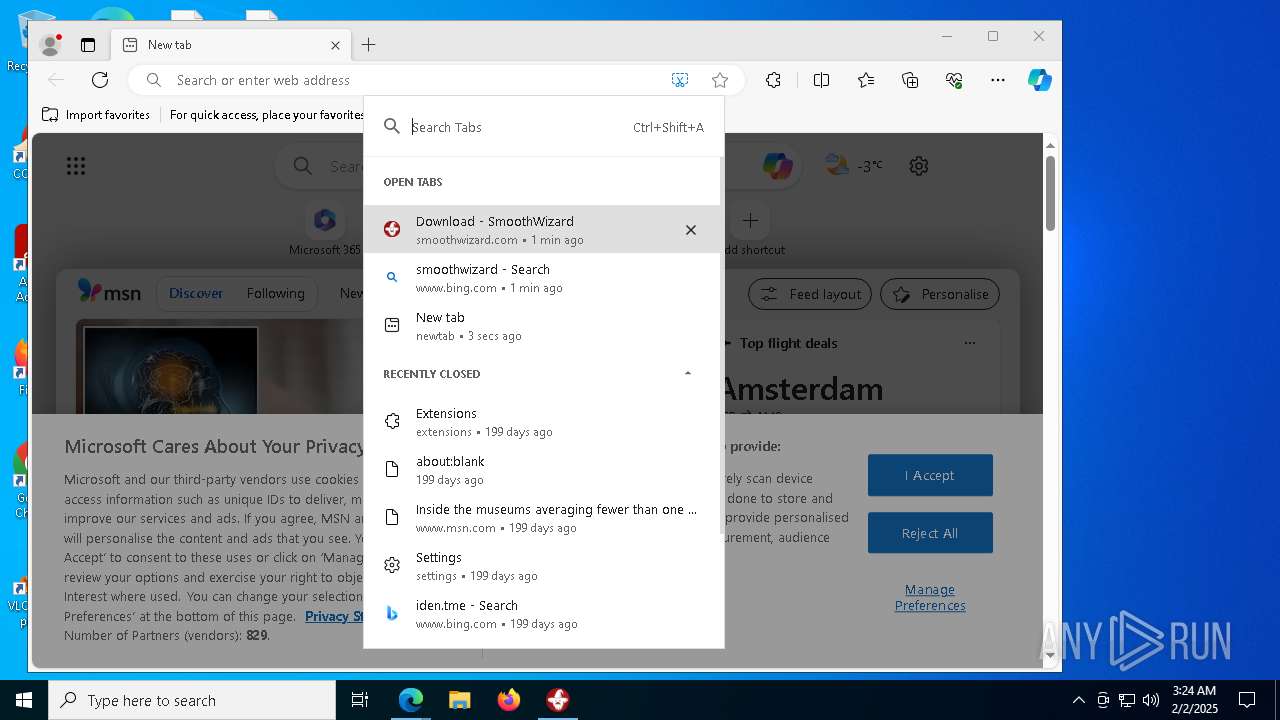
Task: Open the Manage Preferences link
Action: [x=930, y=598]
